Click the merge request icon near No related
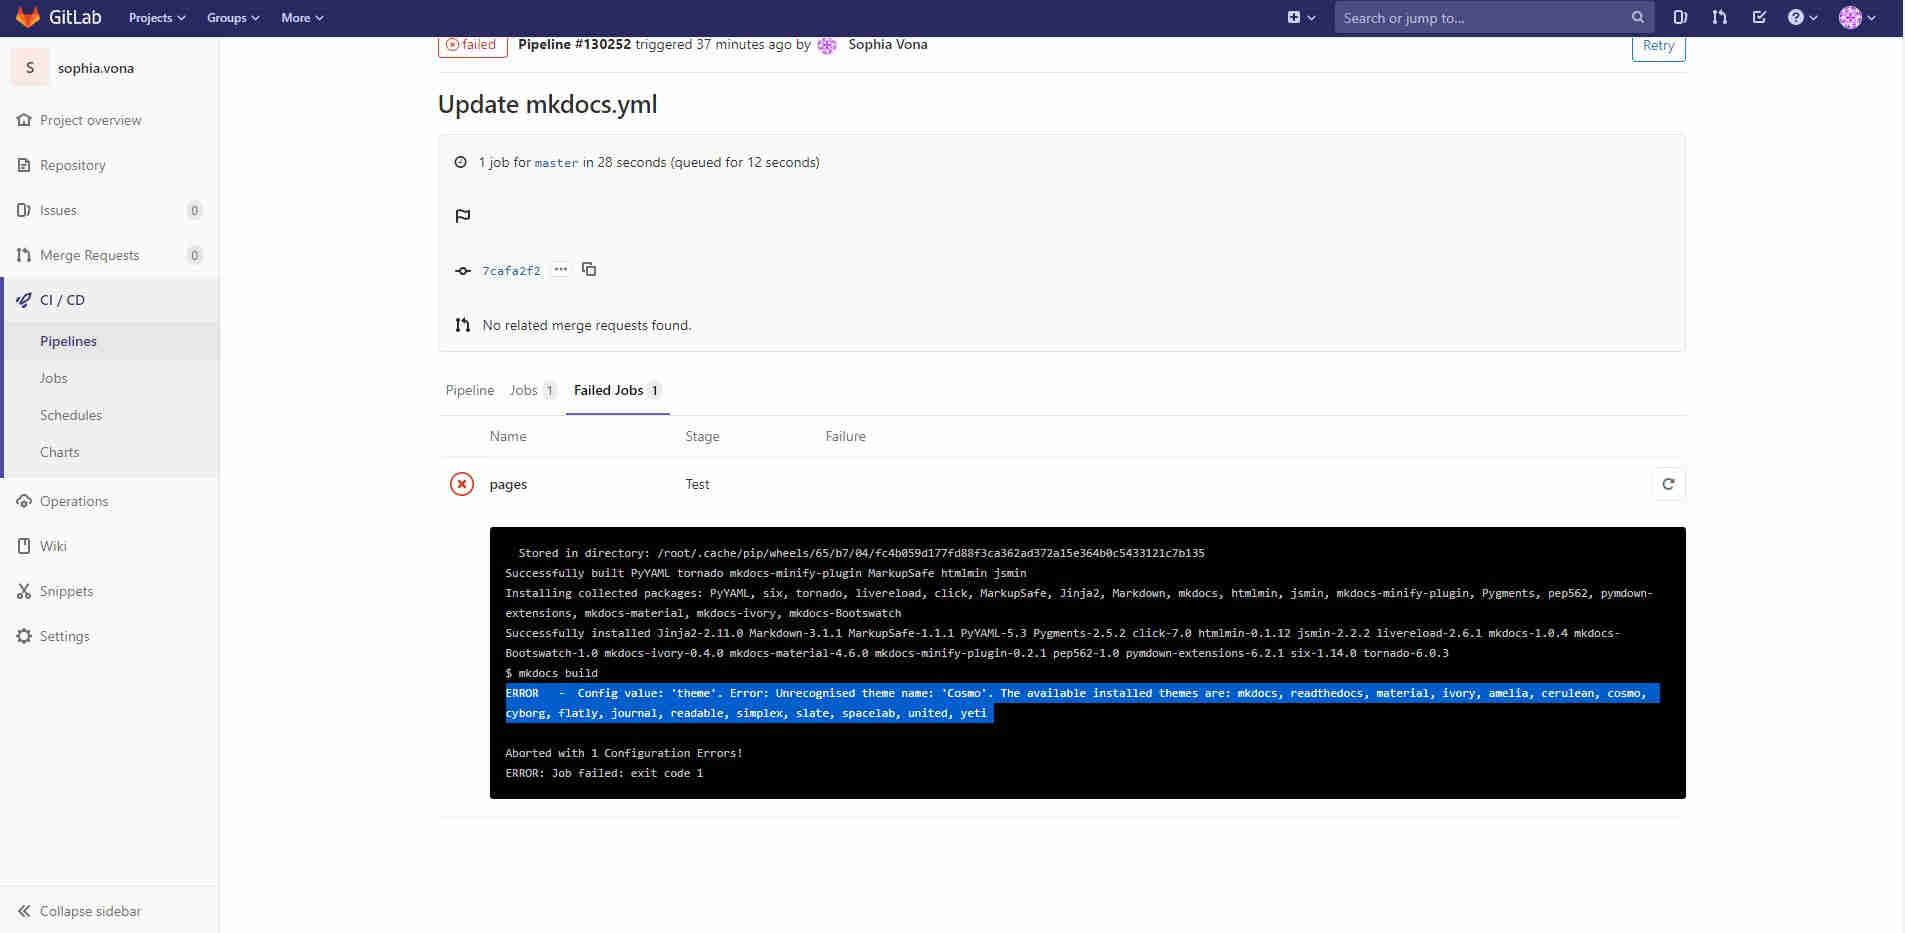 462,325
